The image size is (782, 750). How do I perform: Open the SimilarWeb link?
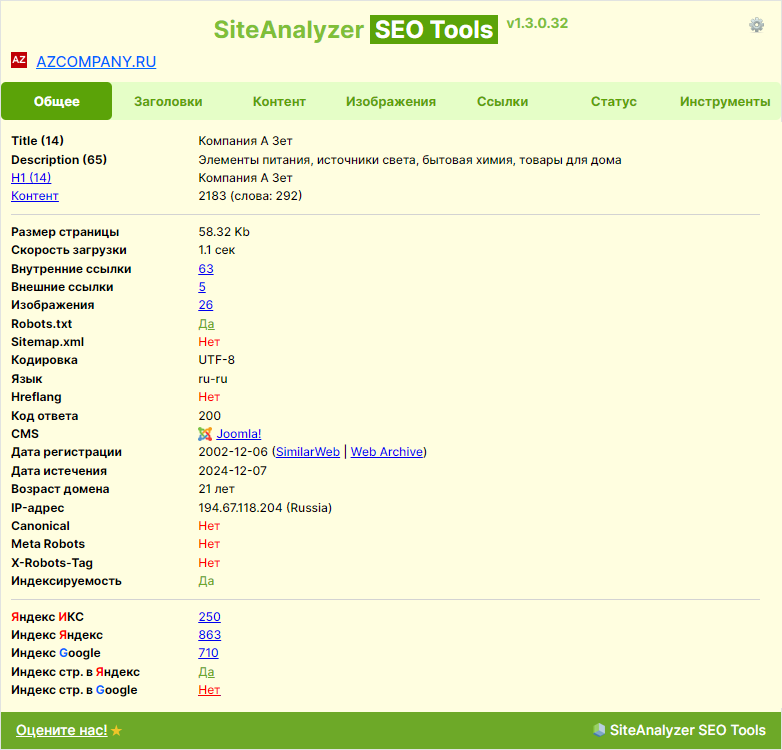tap(308, 452)
